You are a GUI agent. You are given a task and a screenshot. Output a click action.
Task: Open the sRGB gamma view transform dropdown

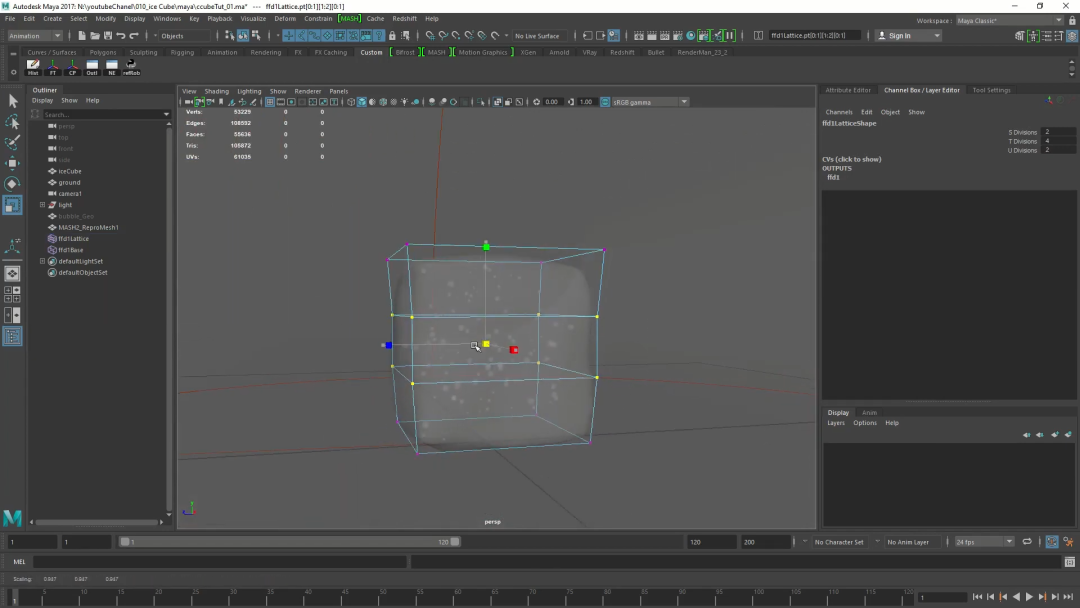tap(650, 102)
